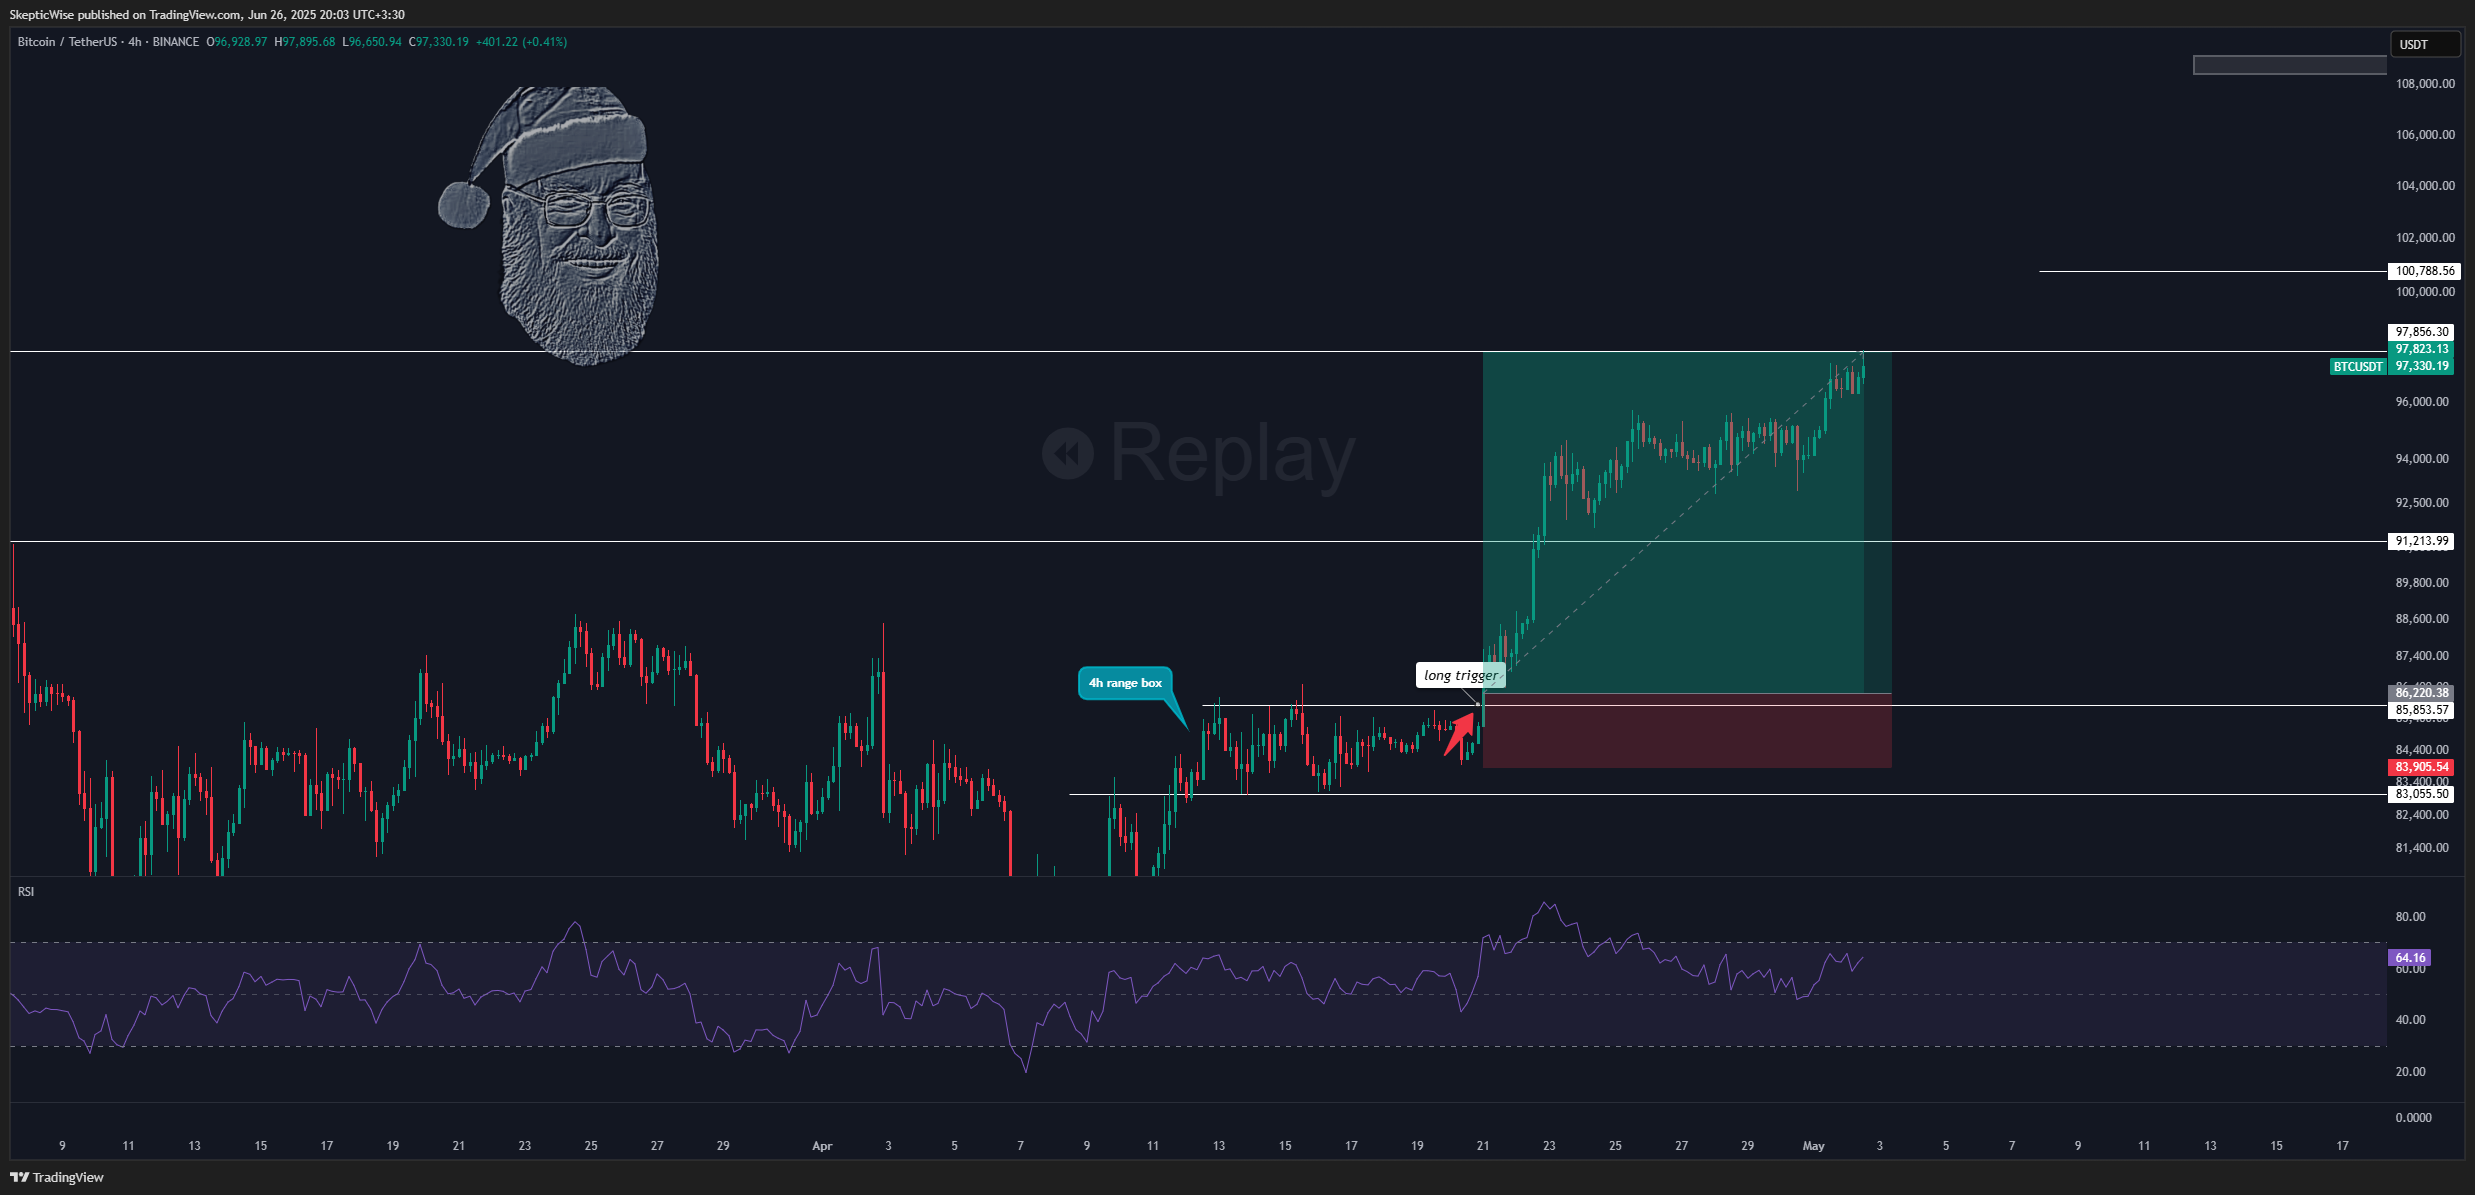This screenshot has width=2475, height=1195.
Task: Click the +401.22 (+0.41%) change value
Action: pyautogui.click(x=521, y=42)
